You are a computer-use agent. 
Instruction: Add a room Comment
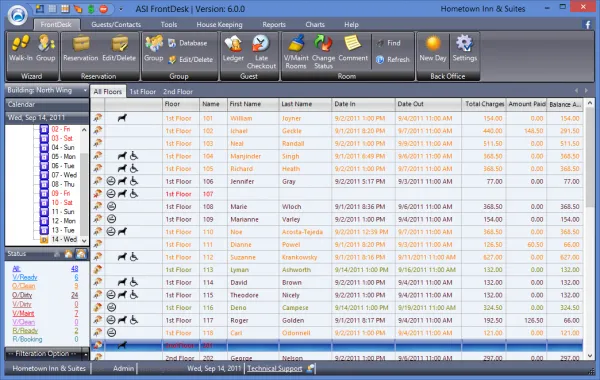353,48
